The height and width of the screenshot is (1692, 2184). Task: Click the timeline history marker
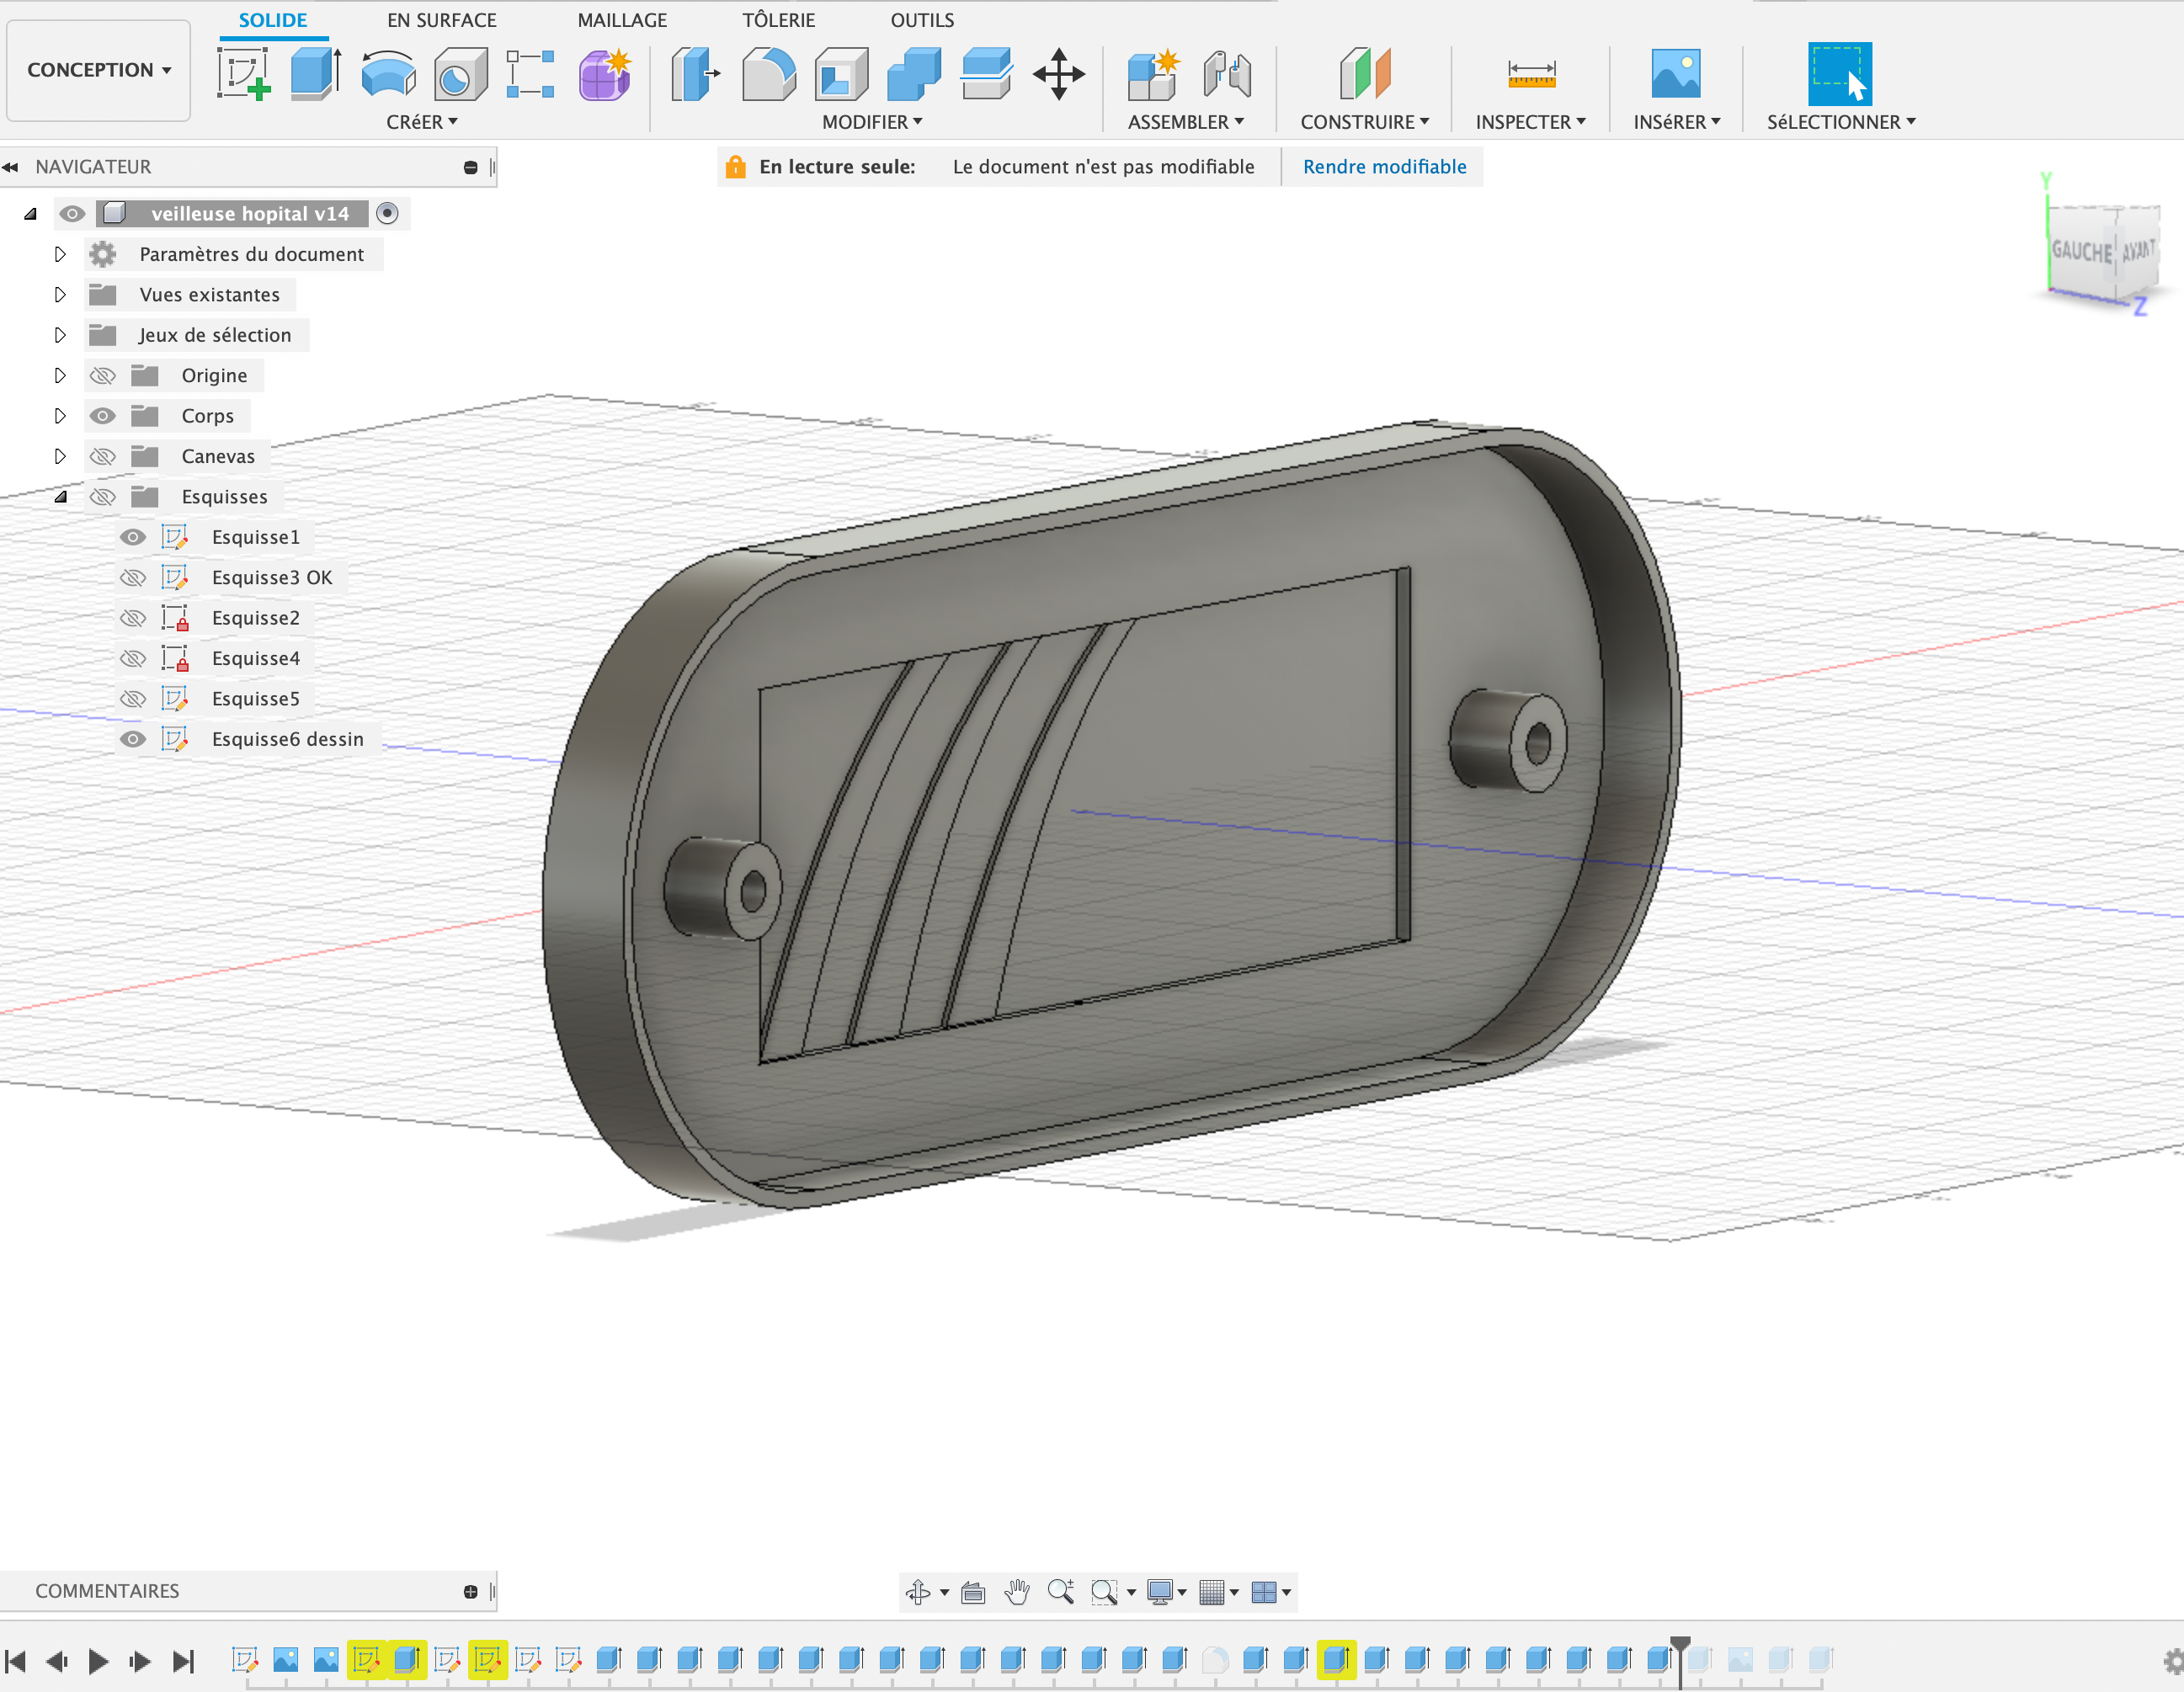[x=1680, y=1660]
